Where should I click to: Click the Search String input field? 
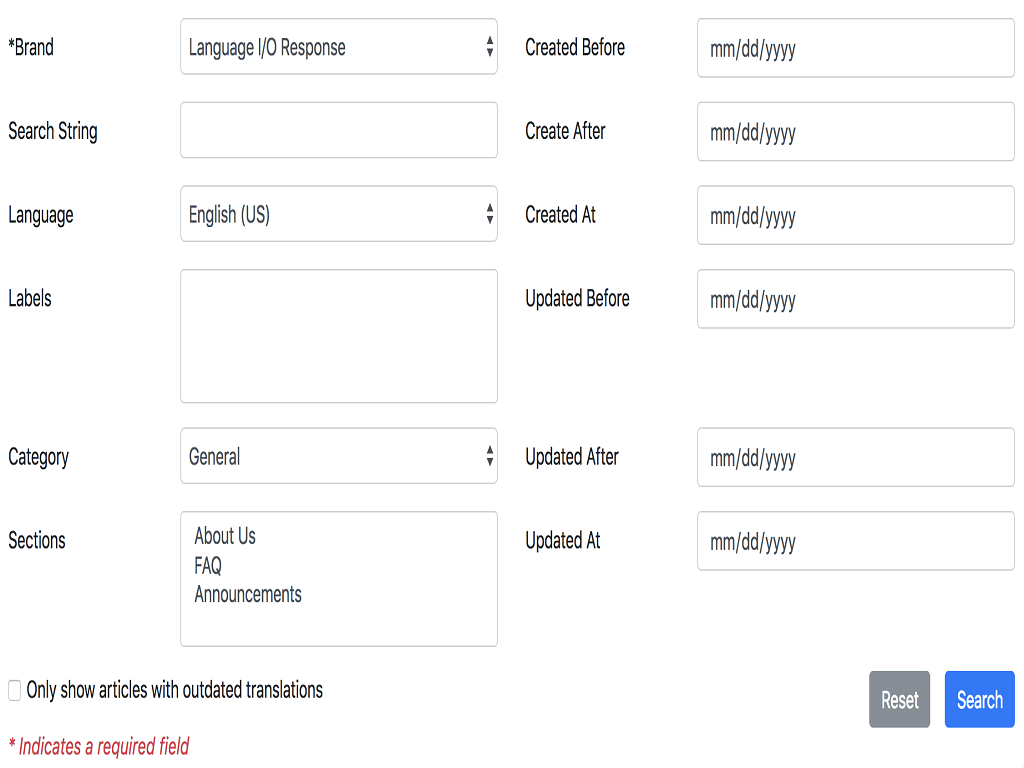[339, 131]
